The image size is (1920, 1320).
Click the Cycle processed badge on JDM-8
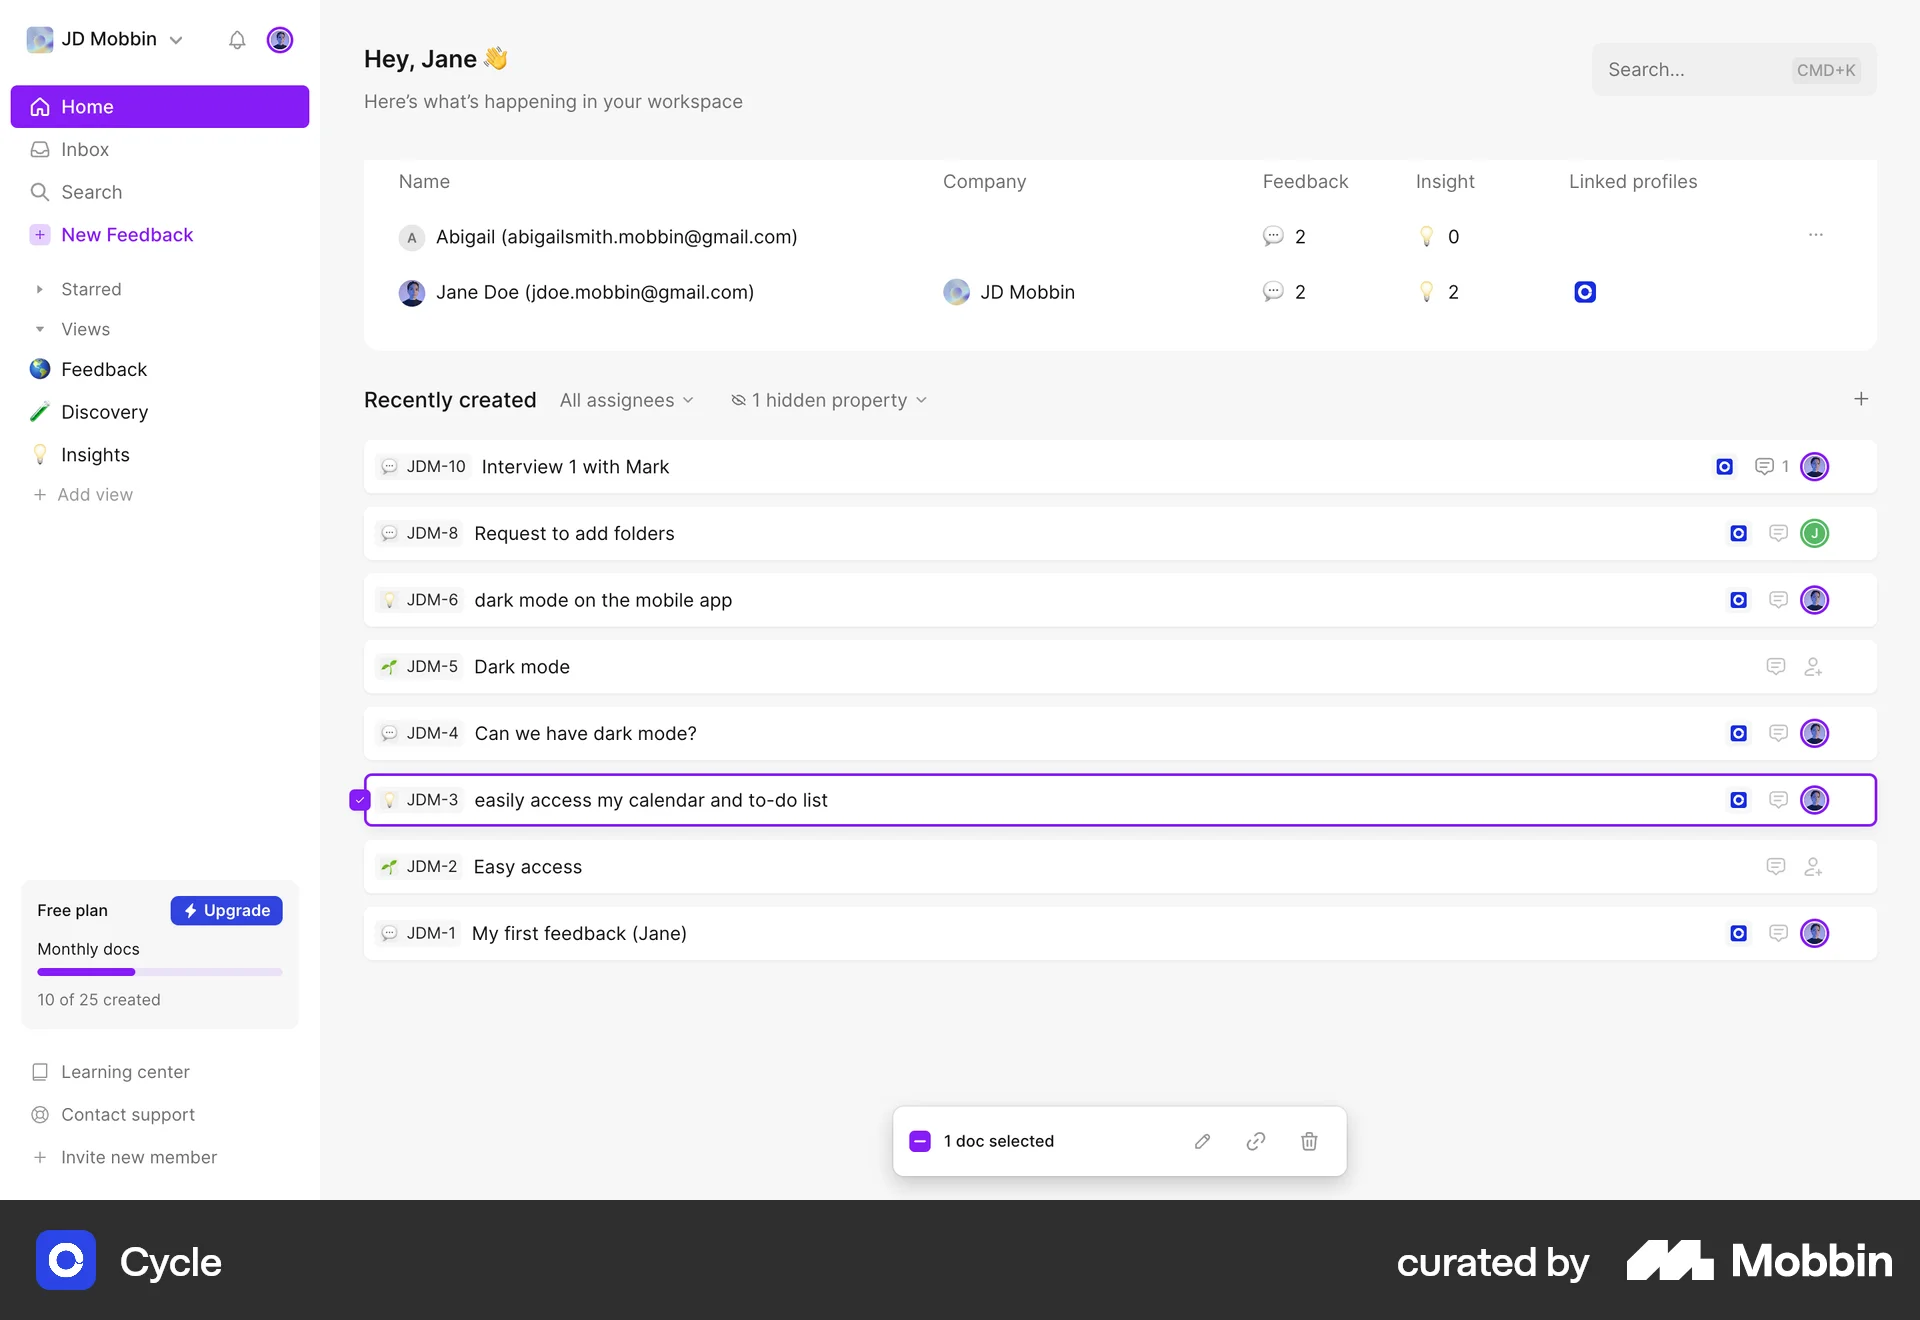(x=1738, y=533)
